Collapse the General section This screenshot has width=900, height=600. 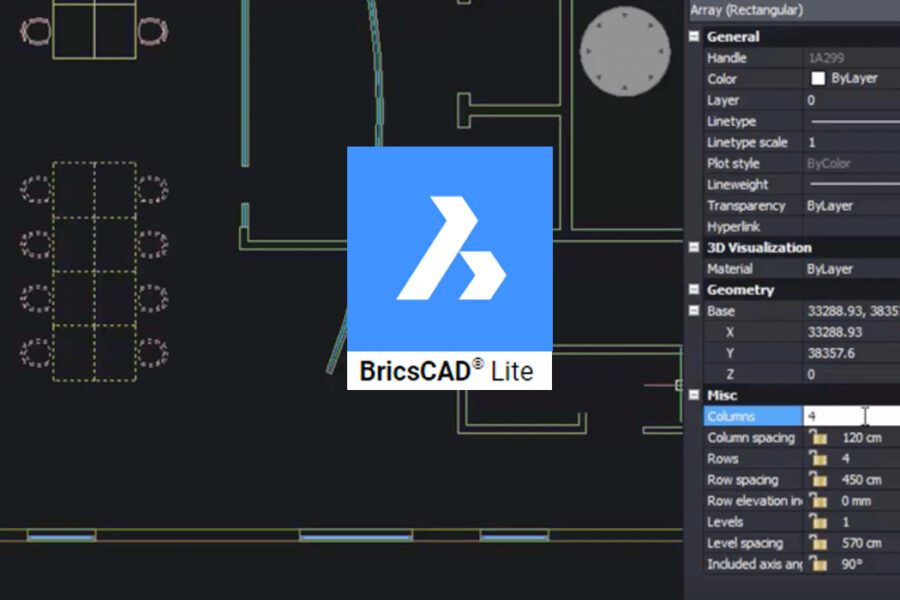pos(694,37)
